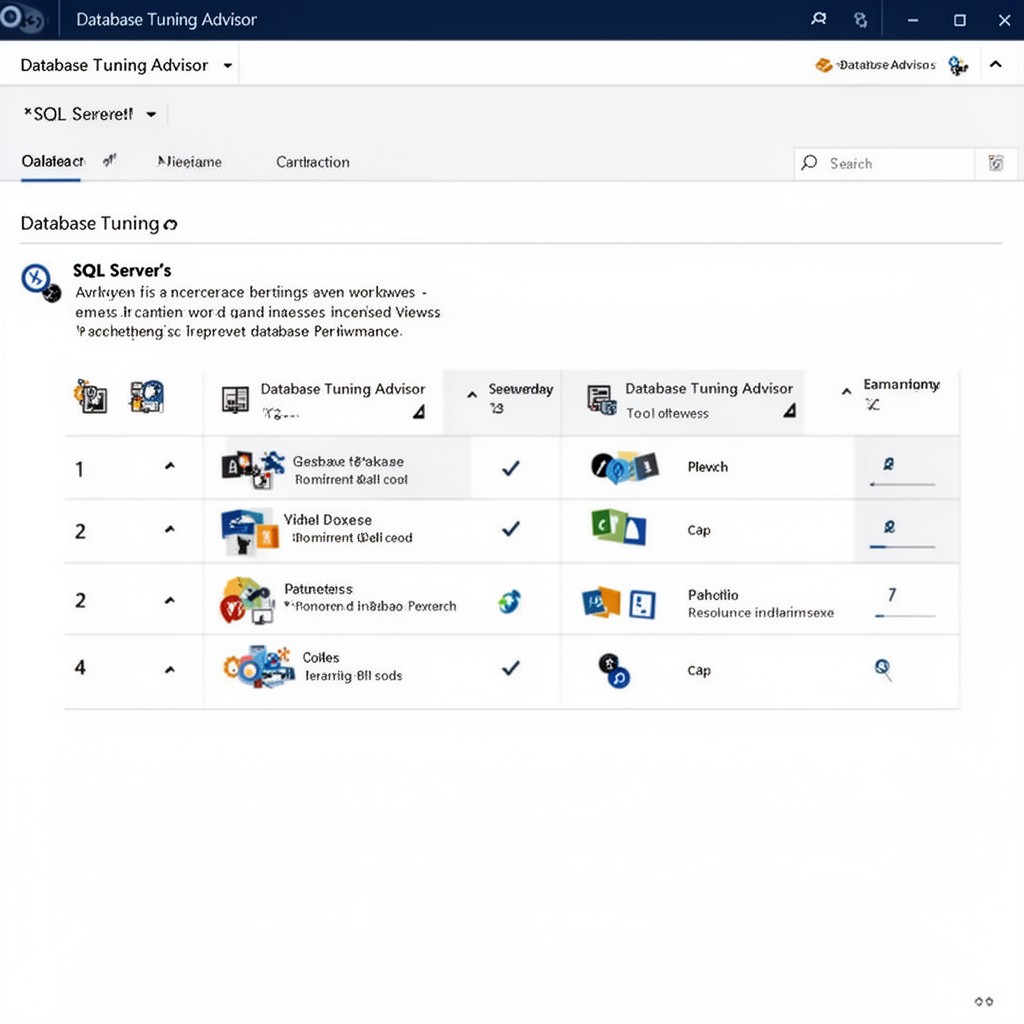Viewport: 1024px width, 1024px height.
Task: Toggle the checkmark in the Gesbase row
Action: tap(511, 468)
